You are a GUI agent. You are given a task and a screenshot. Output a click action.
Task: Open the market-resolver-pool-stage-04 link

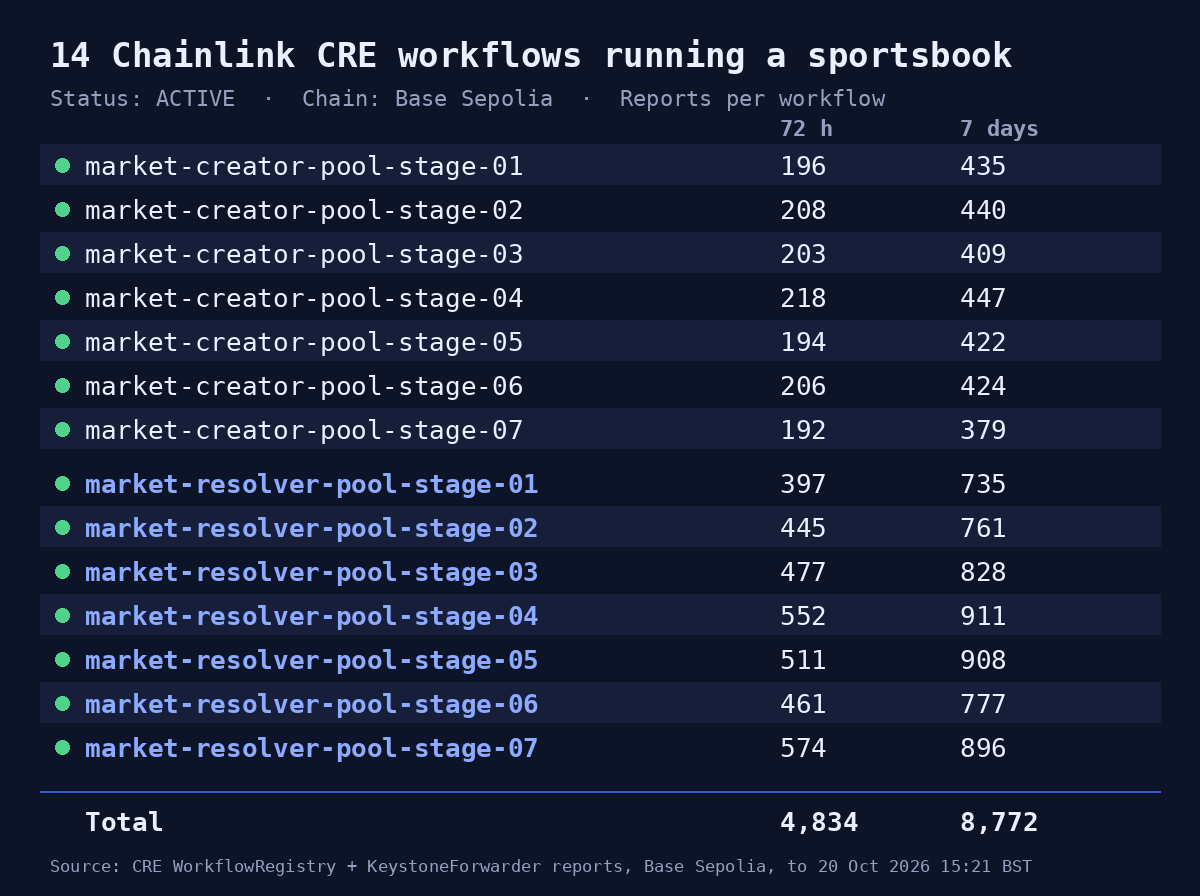pyautogui.click(x=311, y=617)
